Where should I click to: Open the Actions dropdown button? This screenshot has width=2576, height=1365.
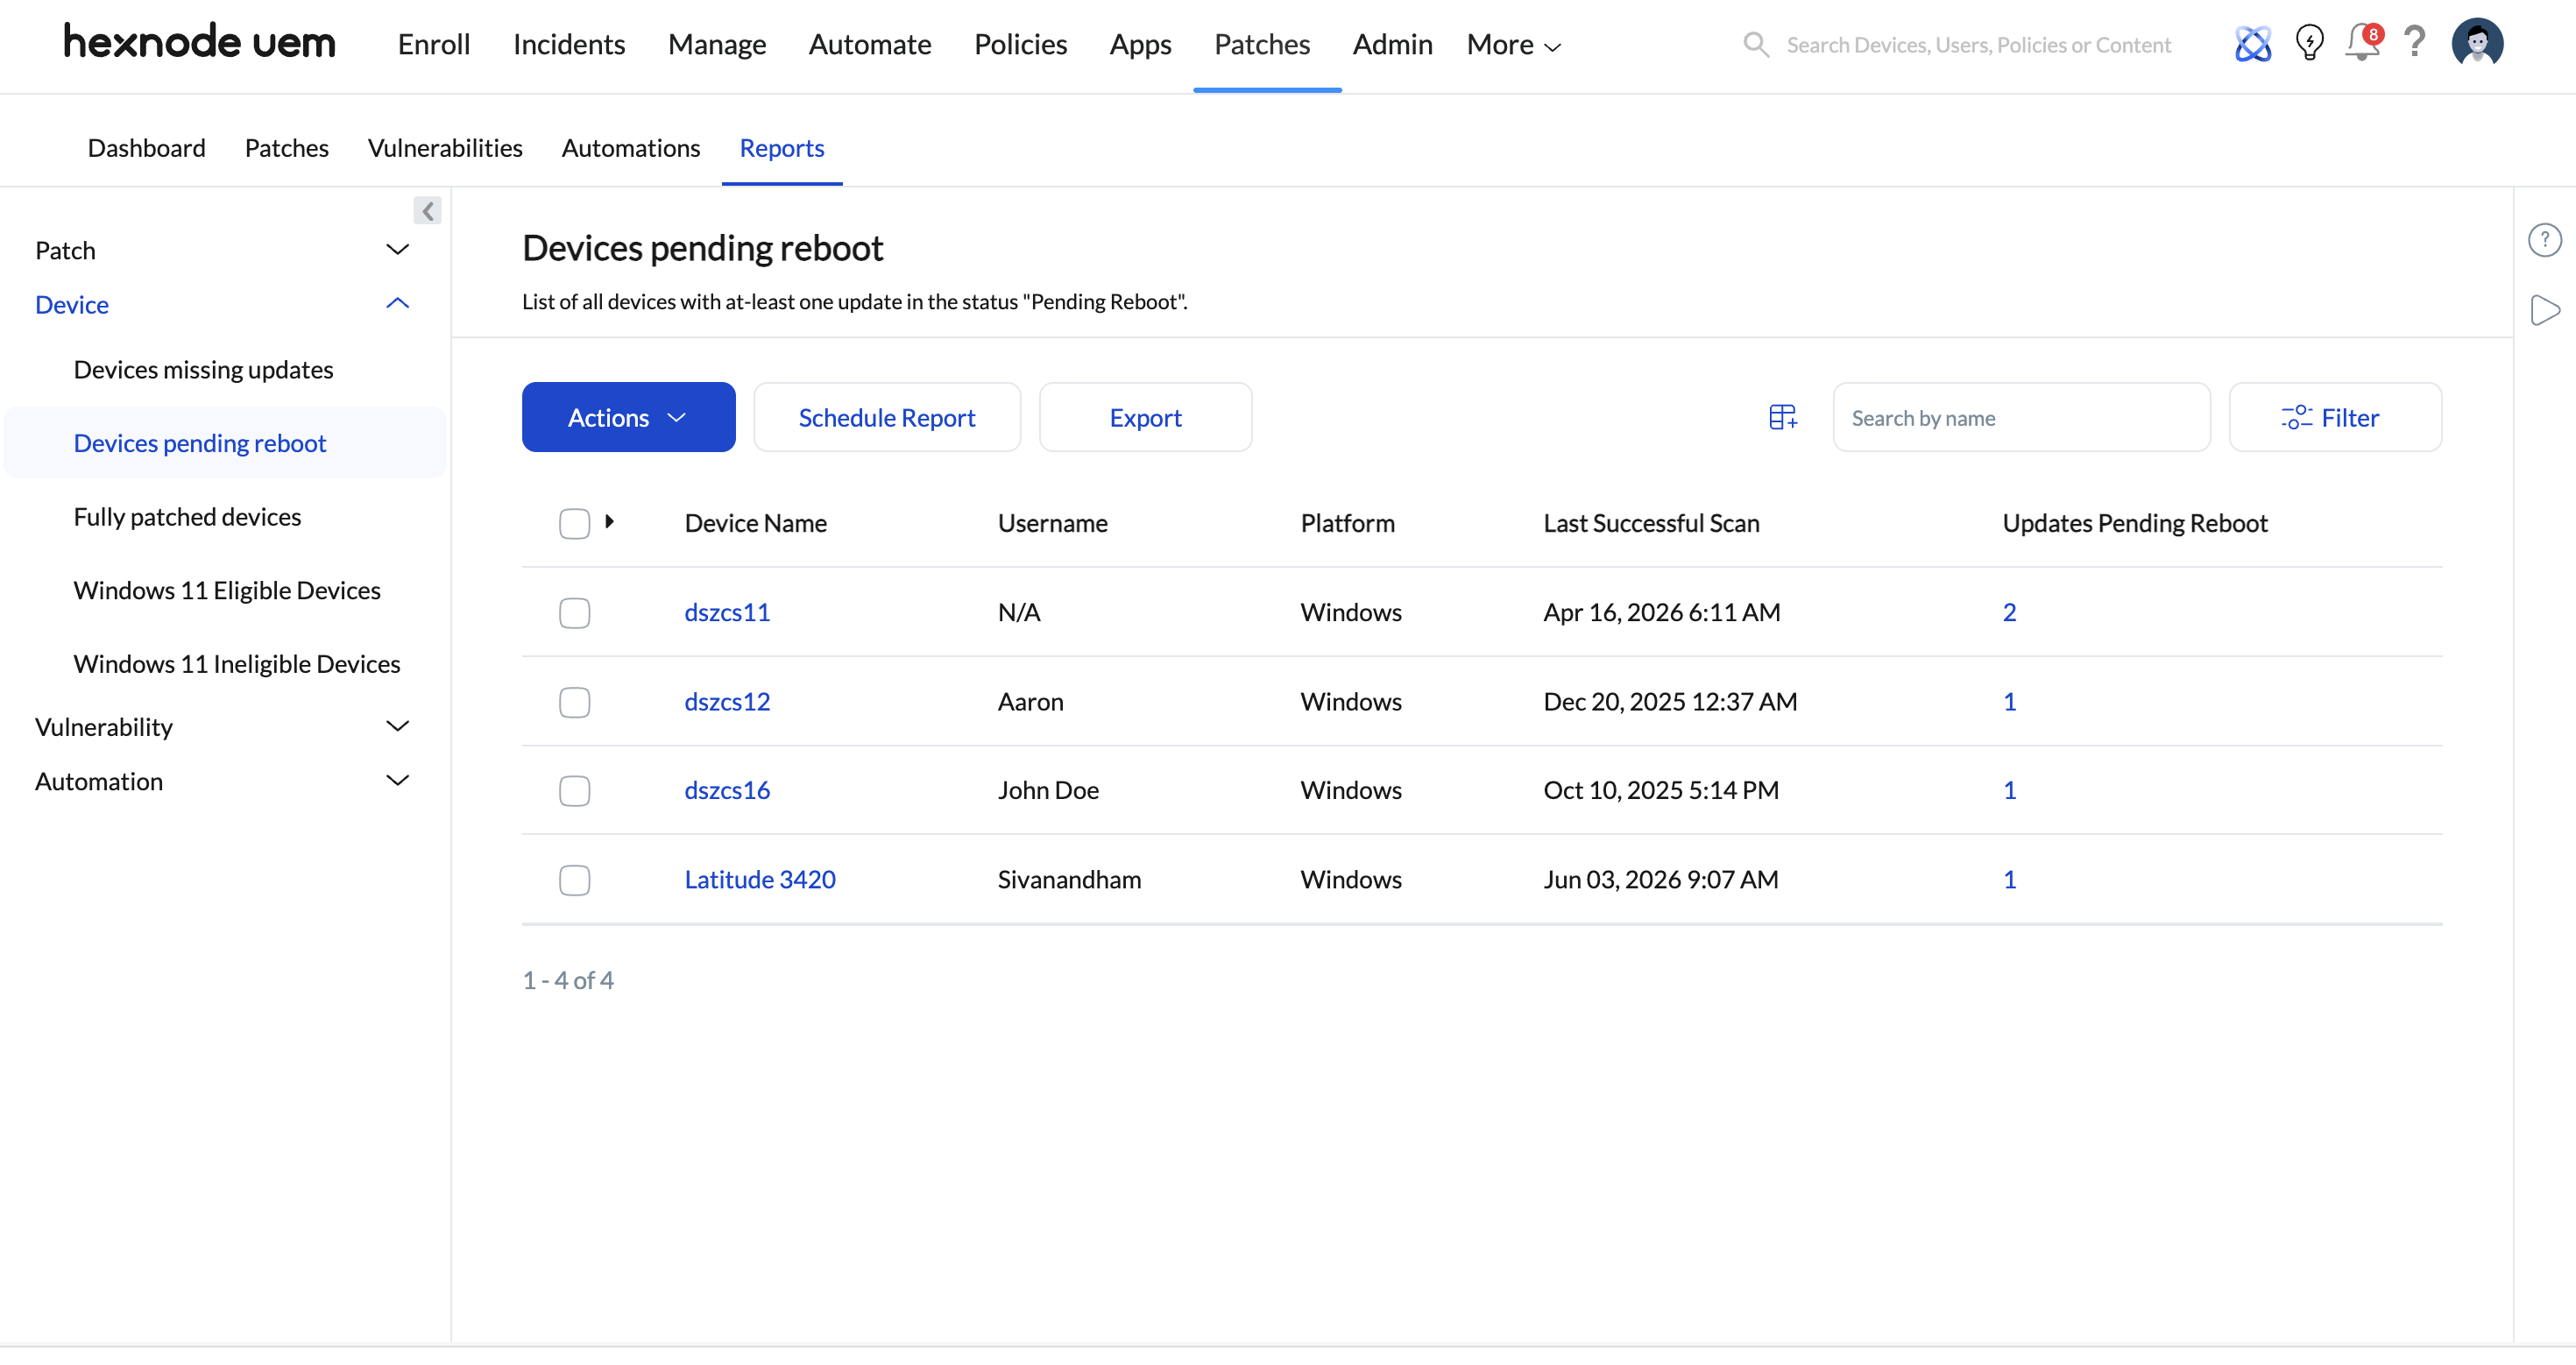(628, 417)
